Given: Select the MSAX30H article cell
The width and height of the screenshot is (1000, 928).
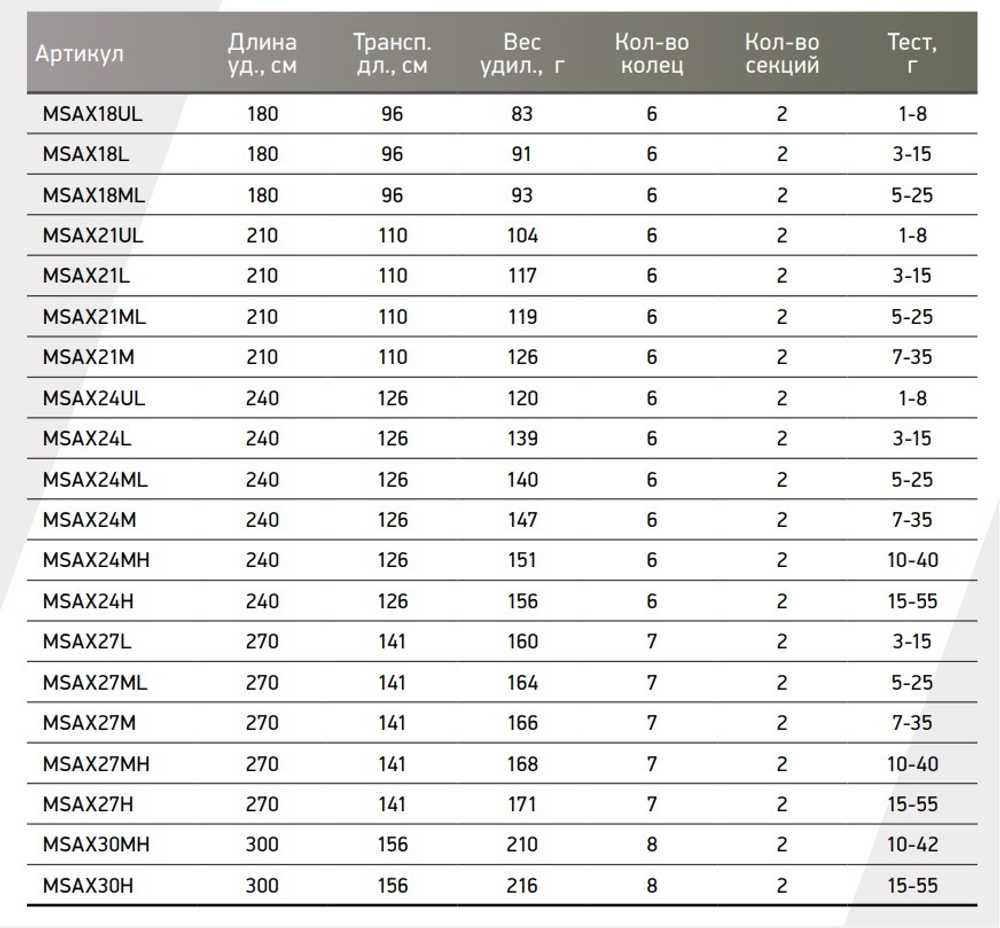Looking at the screenshot, I should [x=87, y=885].
